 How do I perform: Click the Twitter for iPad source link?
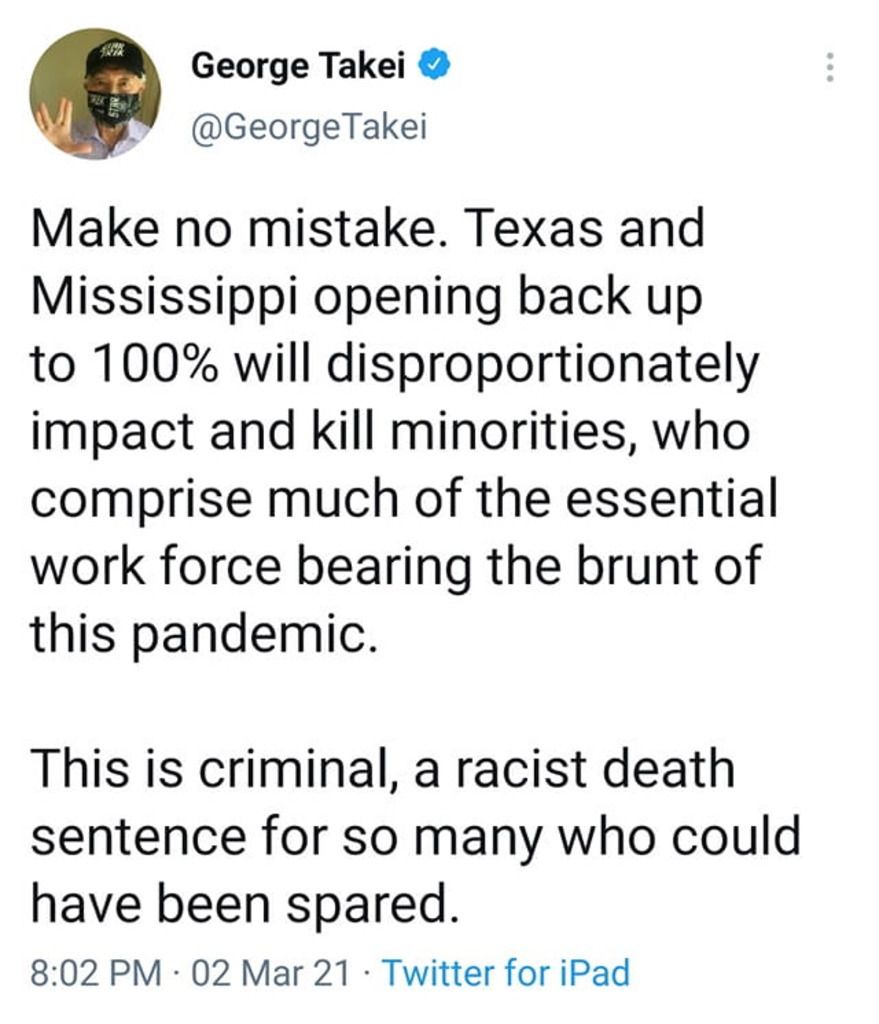[506, 972]
